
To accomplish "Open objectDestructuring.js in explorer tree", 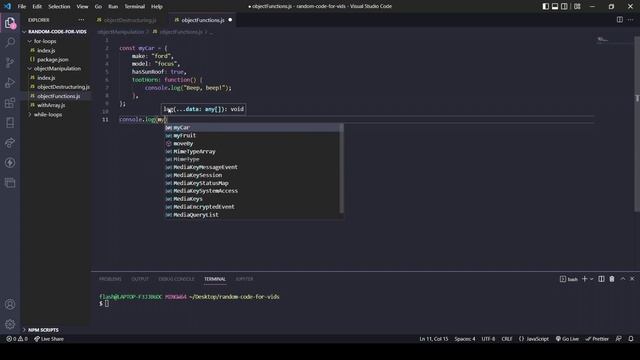I will click(x=63, y=87).
